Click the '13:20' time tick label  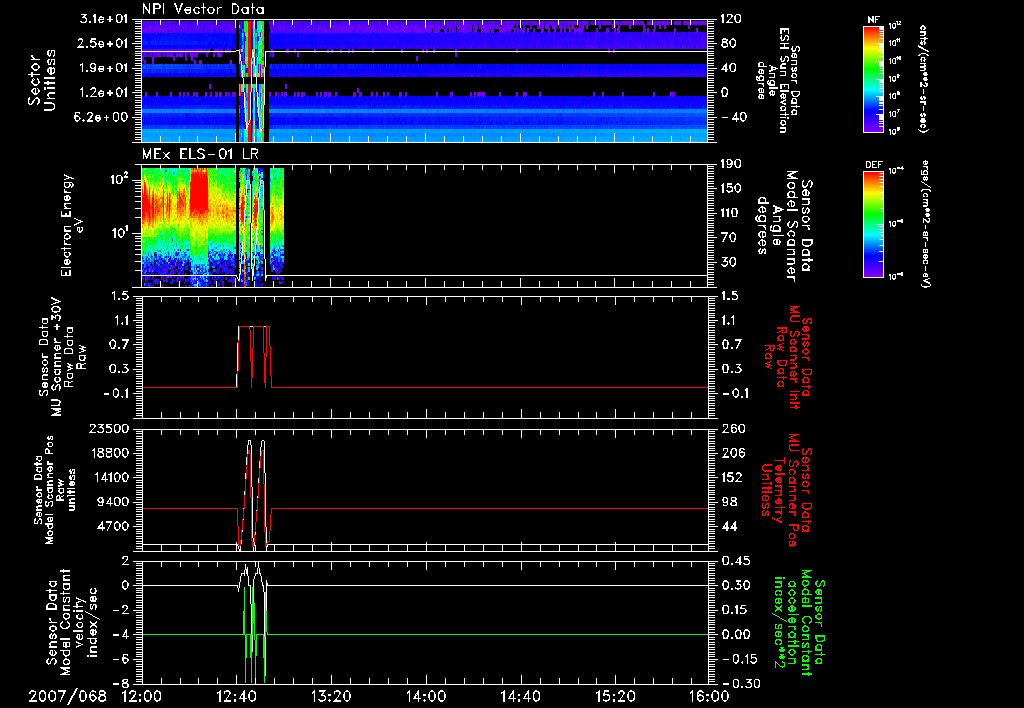(x=331, y=696)
